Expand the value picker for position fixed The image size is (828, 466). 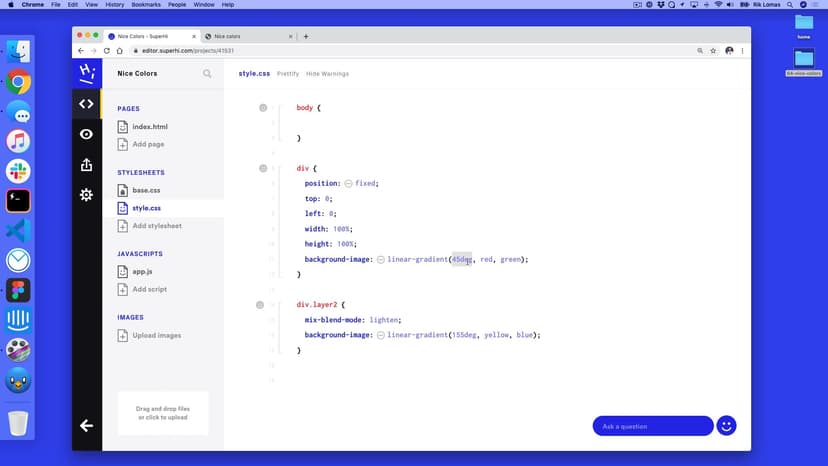[348, 184]
